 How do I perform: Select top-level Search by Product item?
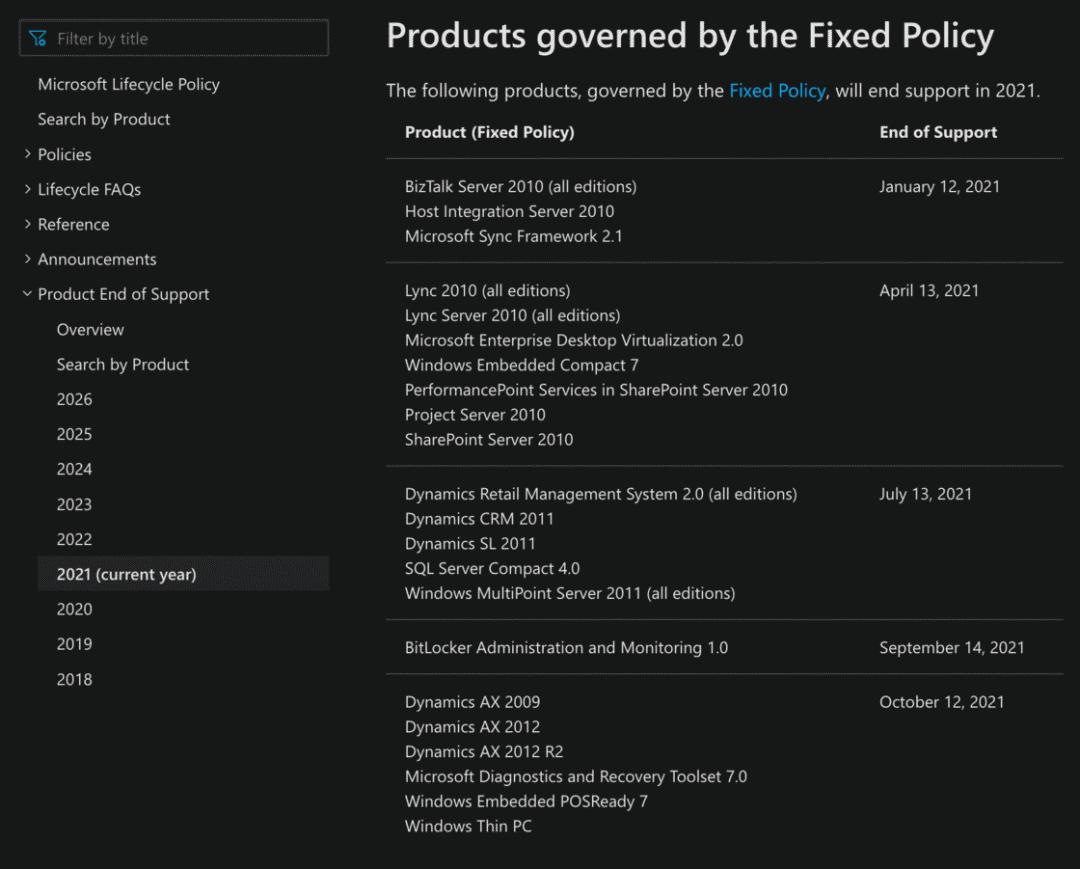[x=104, y=119]
